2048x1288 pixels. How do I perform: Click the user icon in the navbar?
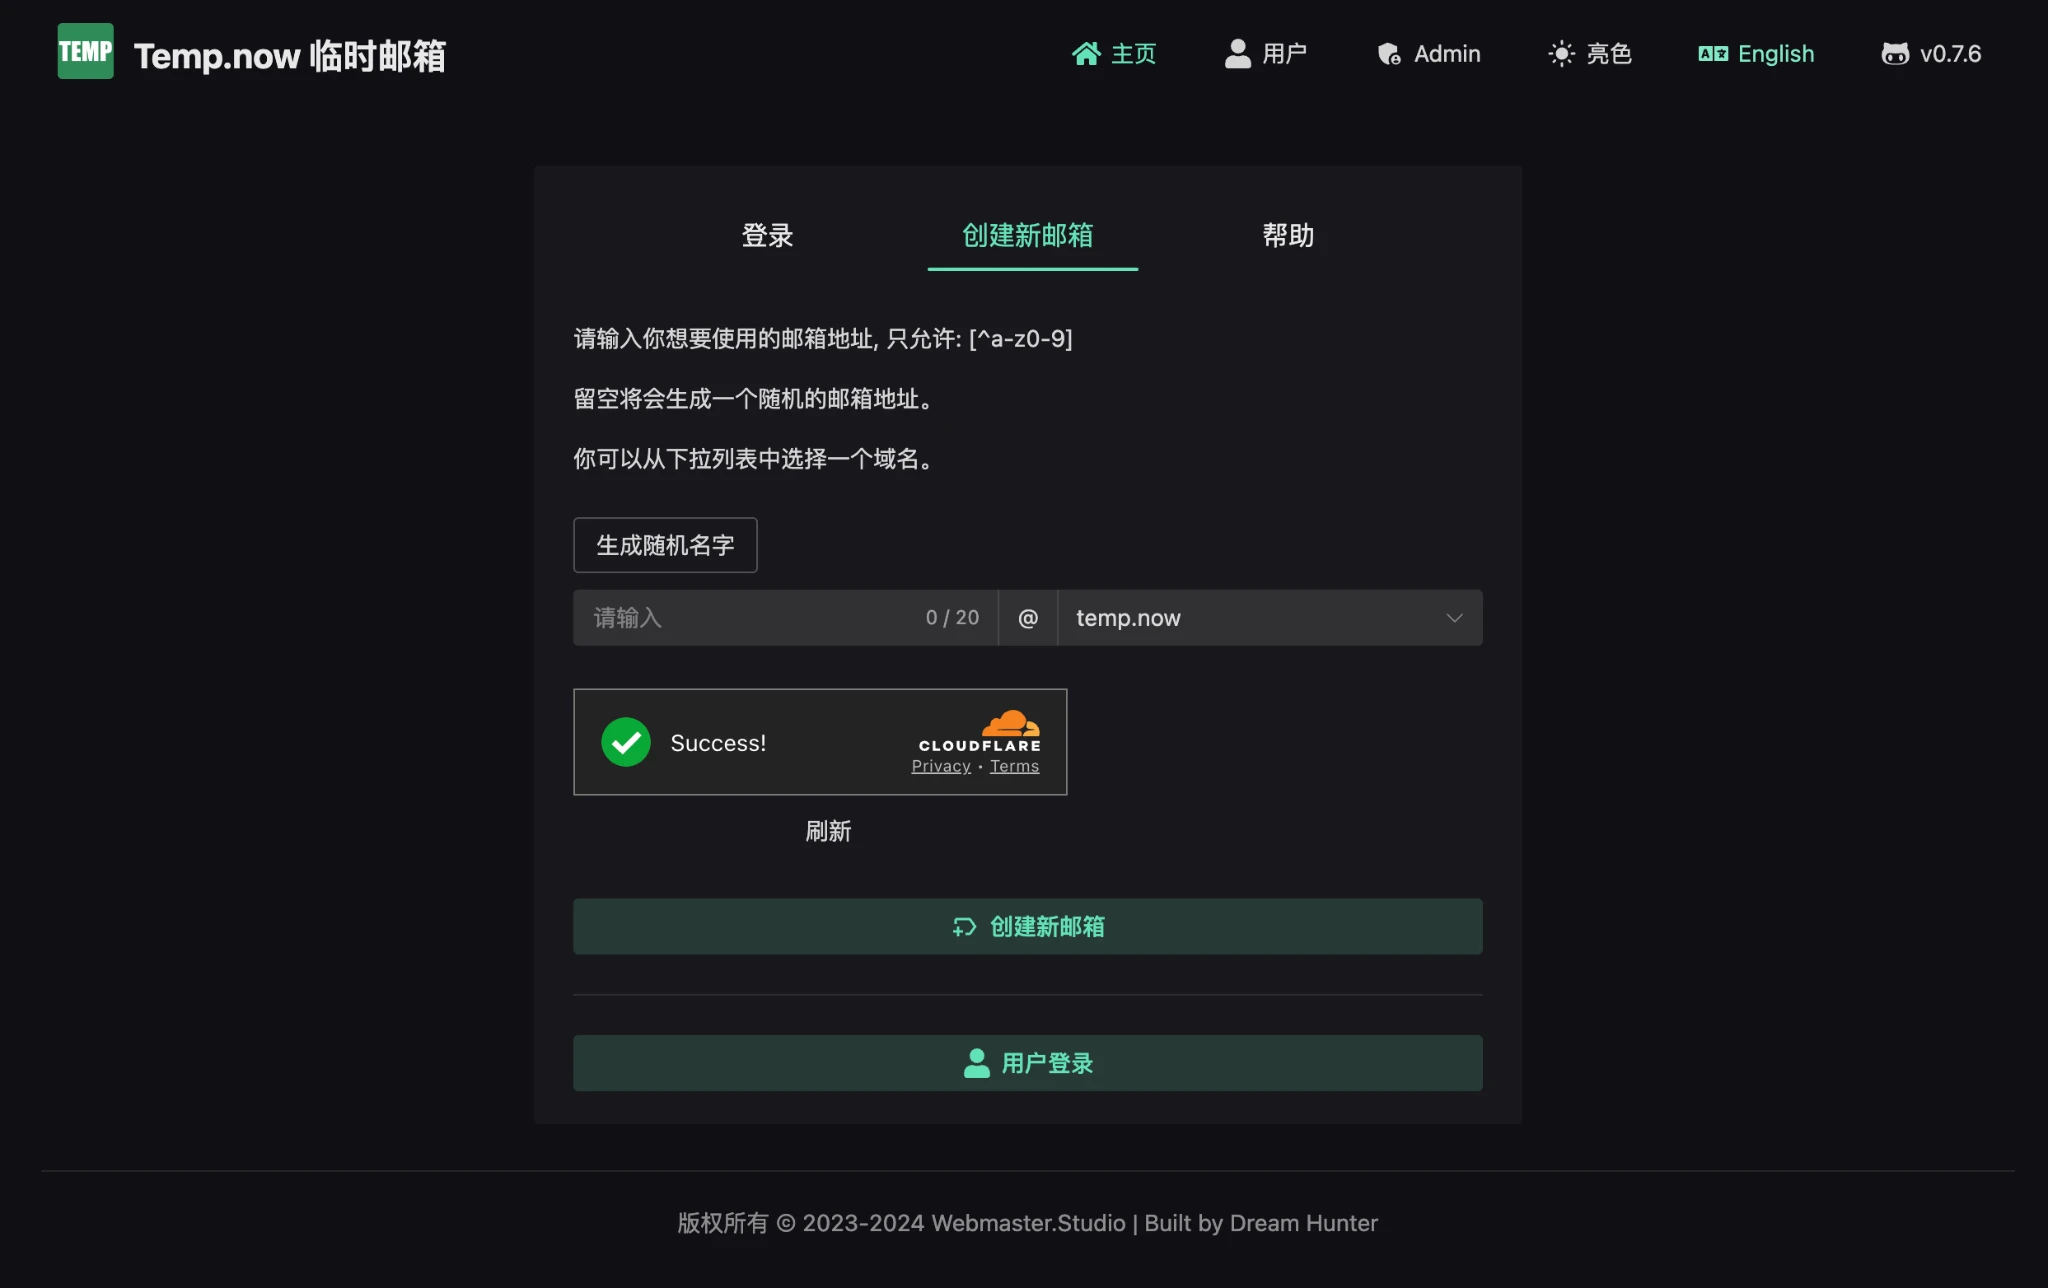click(x=1237, y=52)
